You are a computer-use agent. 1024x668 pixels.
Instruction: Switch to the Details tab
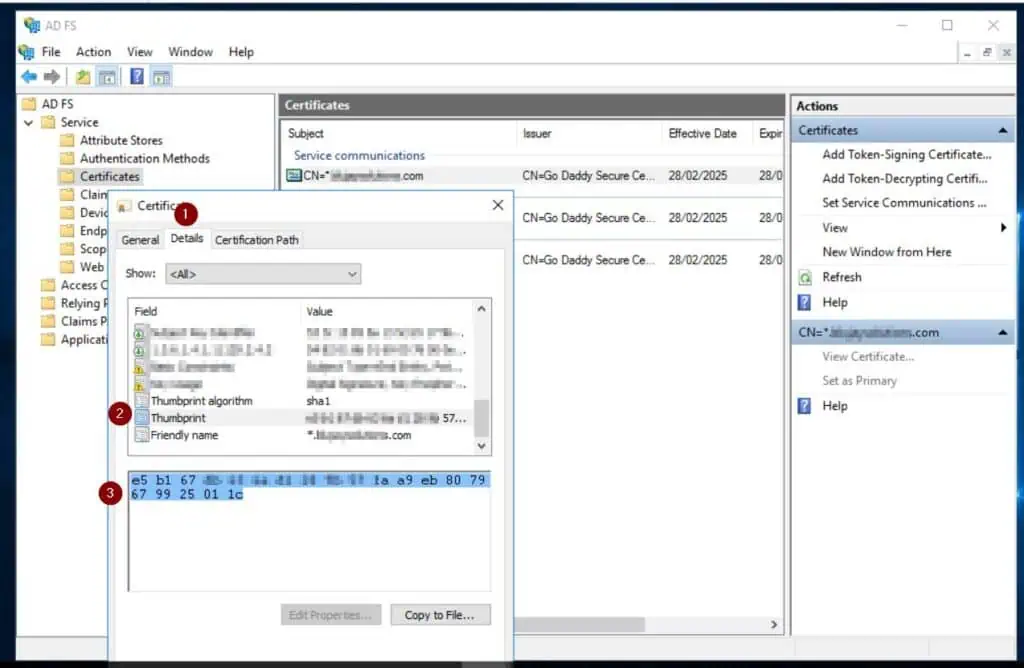point(187,238)
